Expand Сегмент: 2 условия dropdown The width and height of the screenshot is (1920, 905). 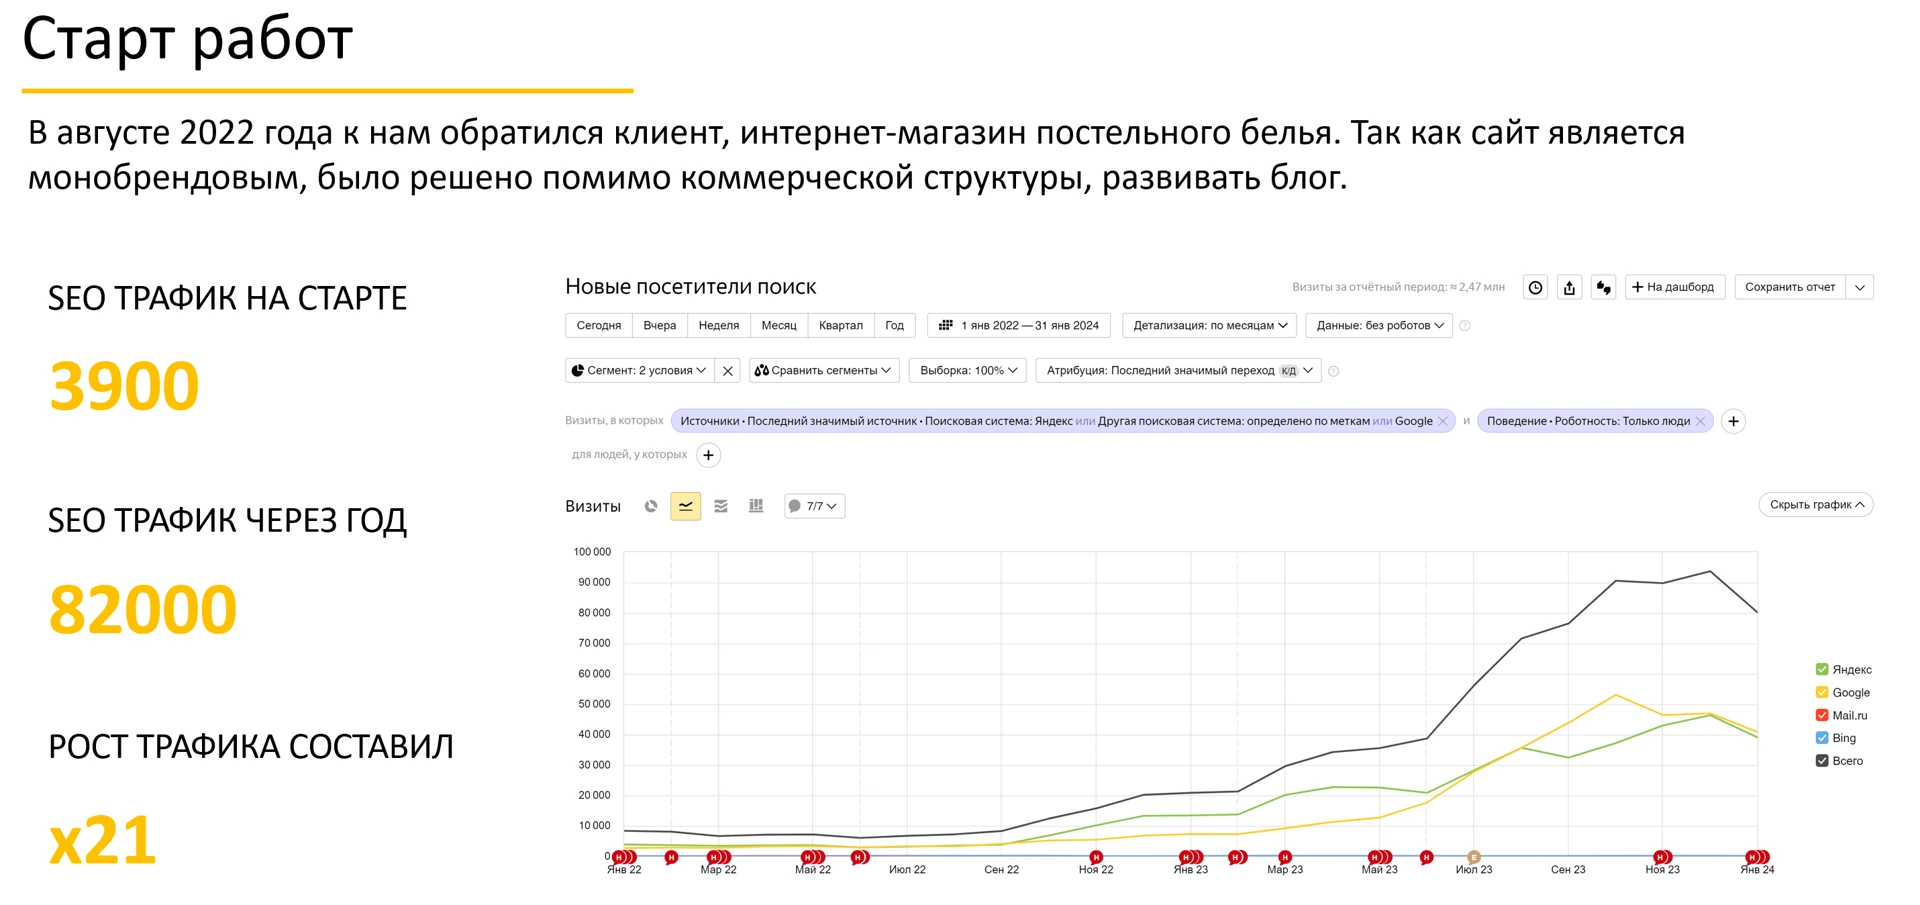click(x=639, y=371)
